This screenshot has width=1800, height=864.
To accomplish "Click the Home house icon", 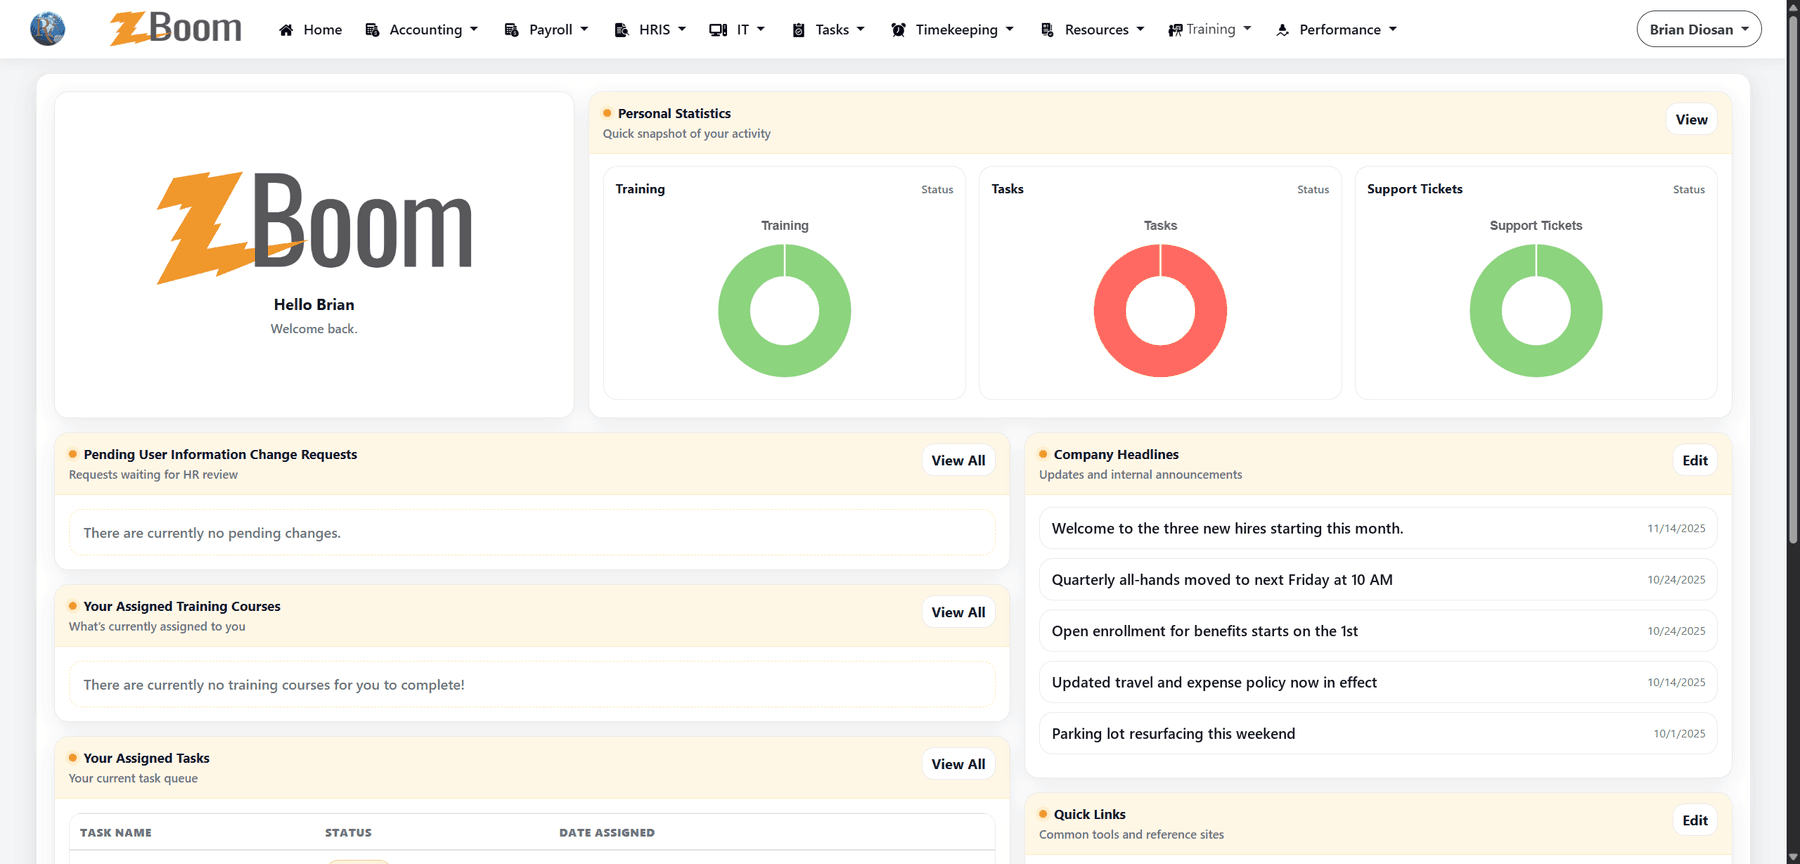I will (x=286, y=30).
